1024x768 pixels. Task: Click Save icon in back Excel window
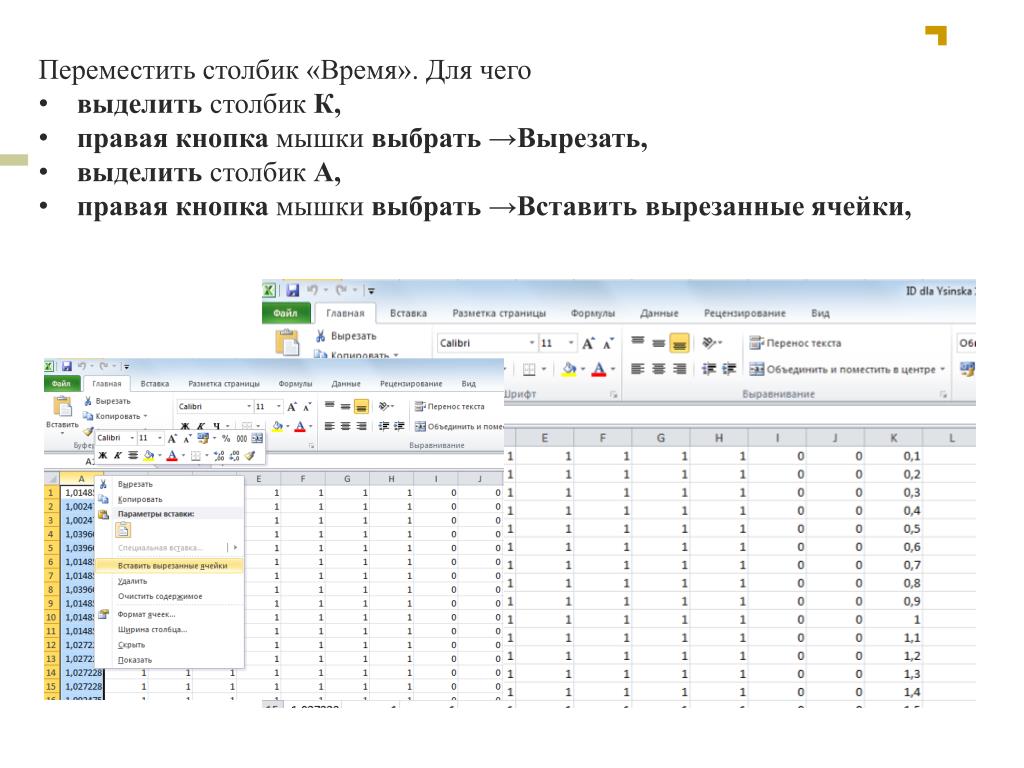point(293,290)
